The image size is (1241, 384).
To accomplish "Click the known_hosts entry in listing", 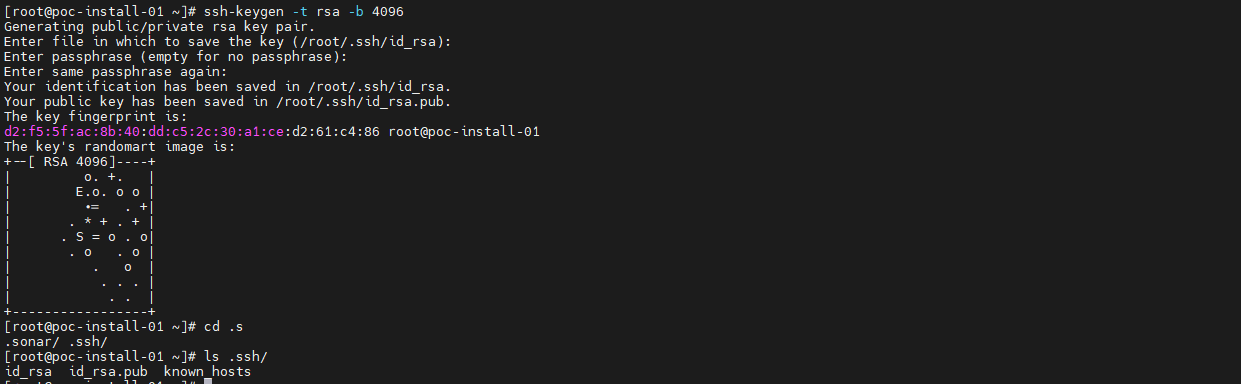I will [x=207, y=371].
